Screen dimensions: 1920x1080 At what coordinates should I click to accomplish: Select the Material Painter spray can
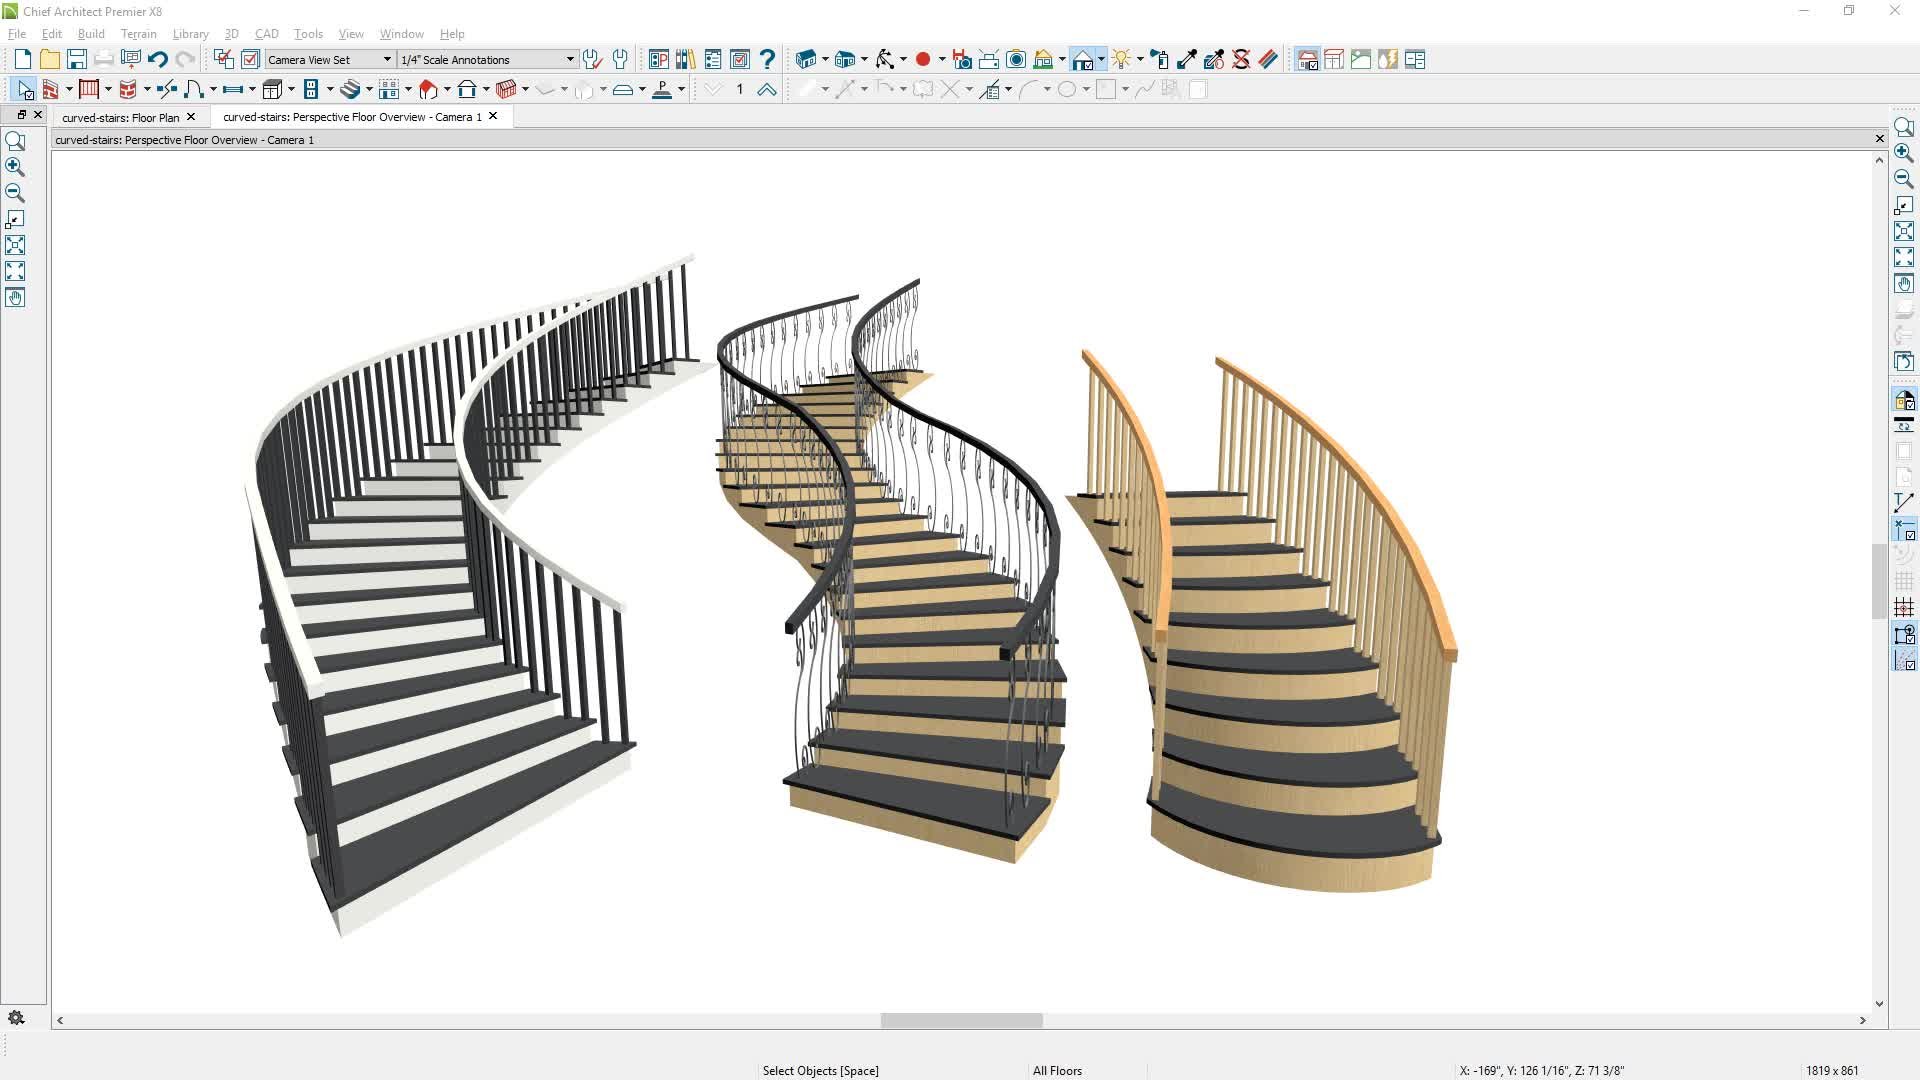(1160, 60)
